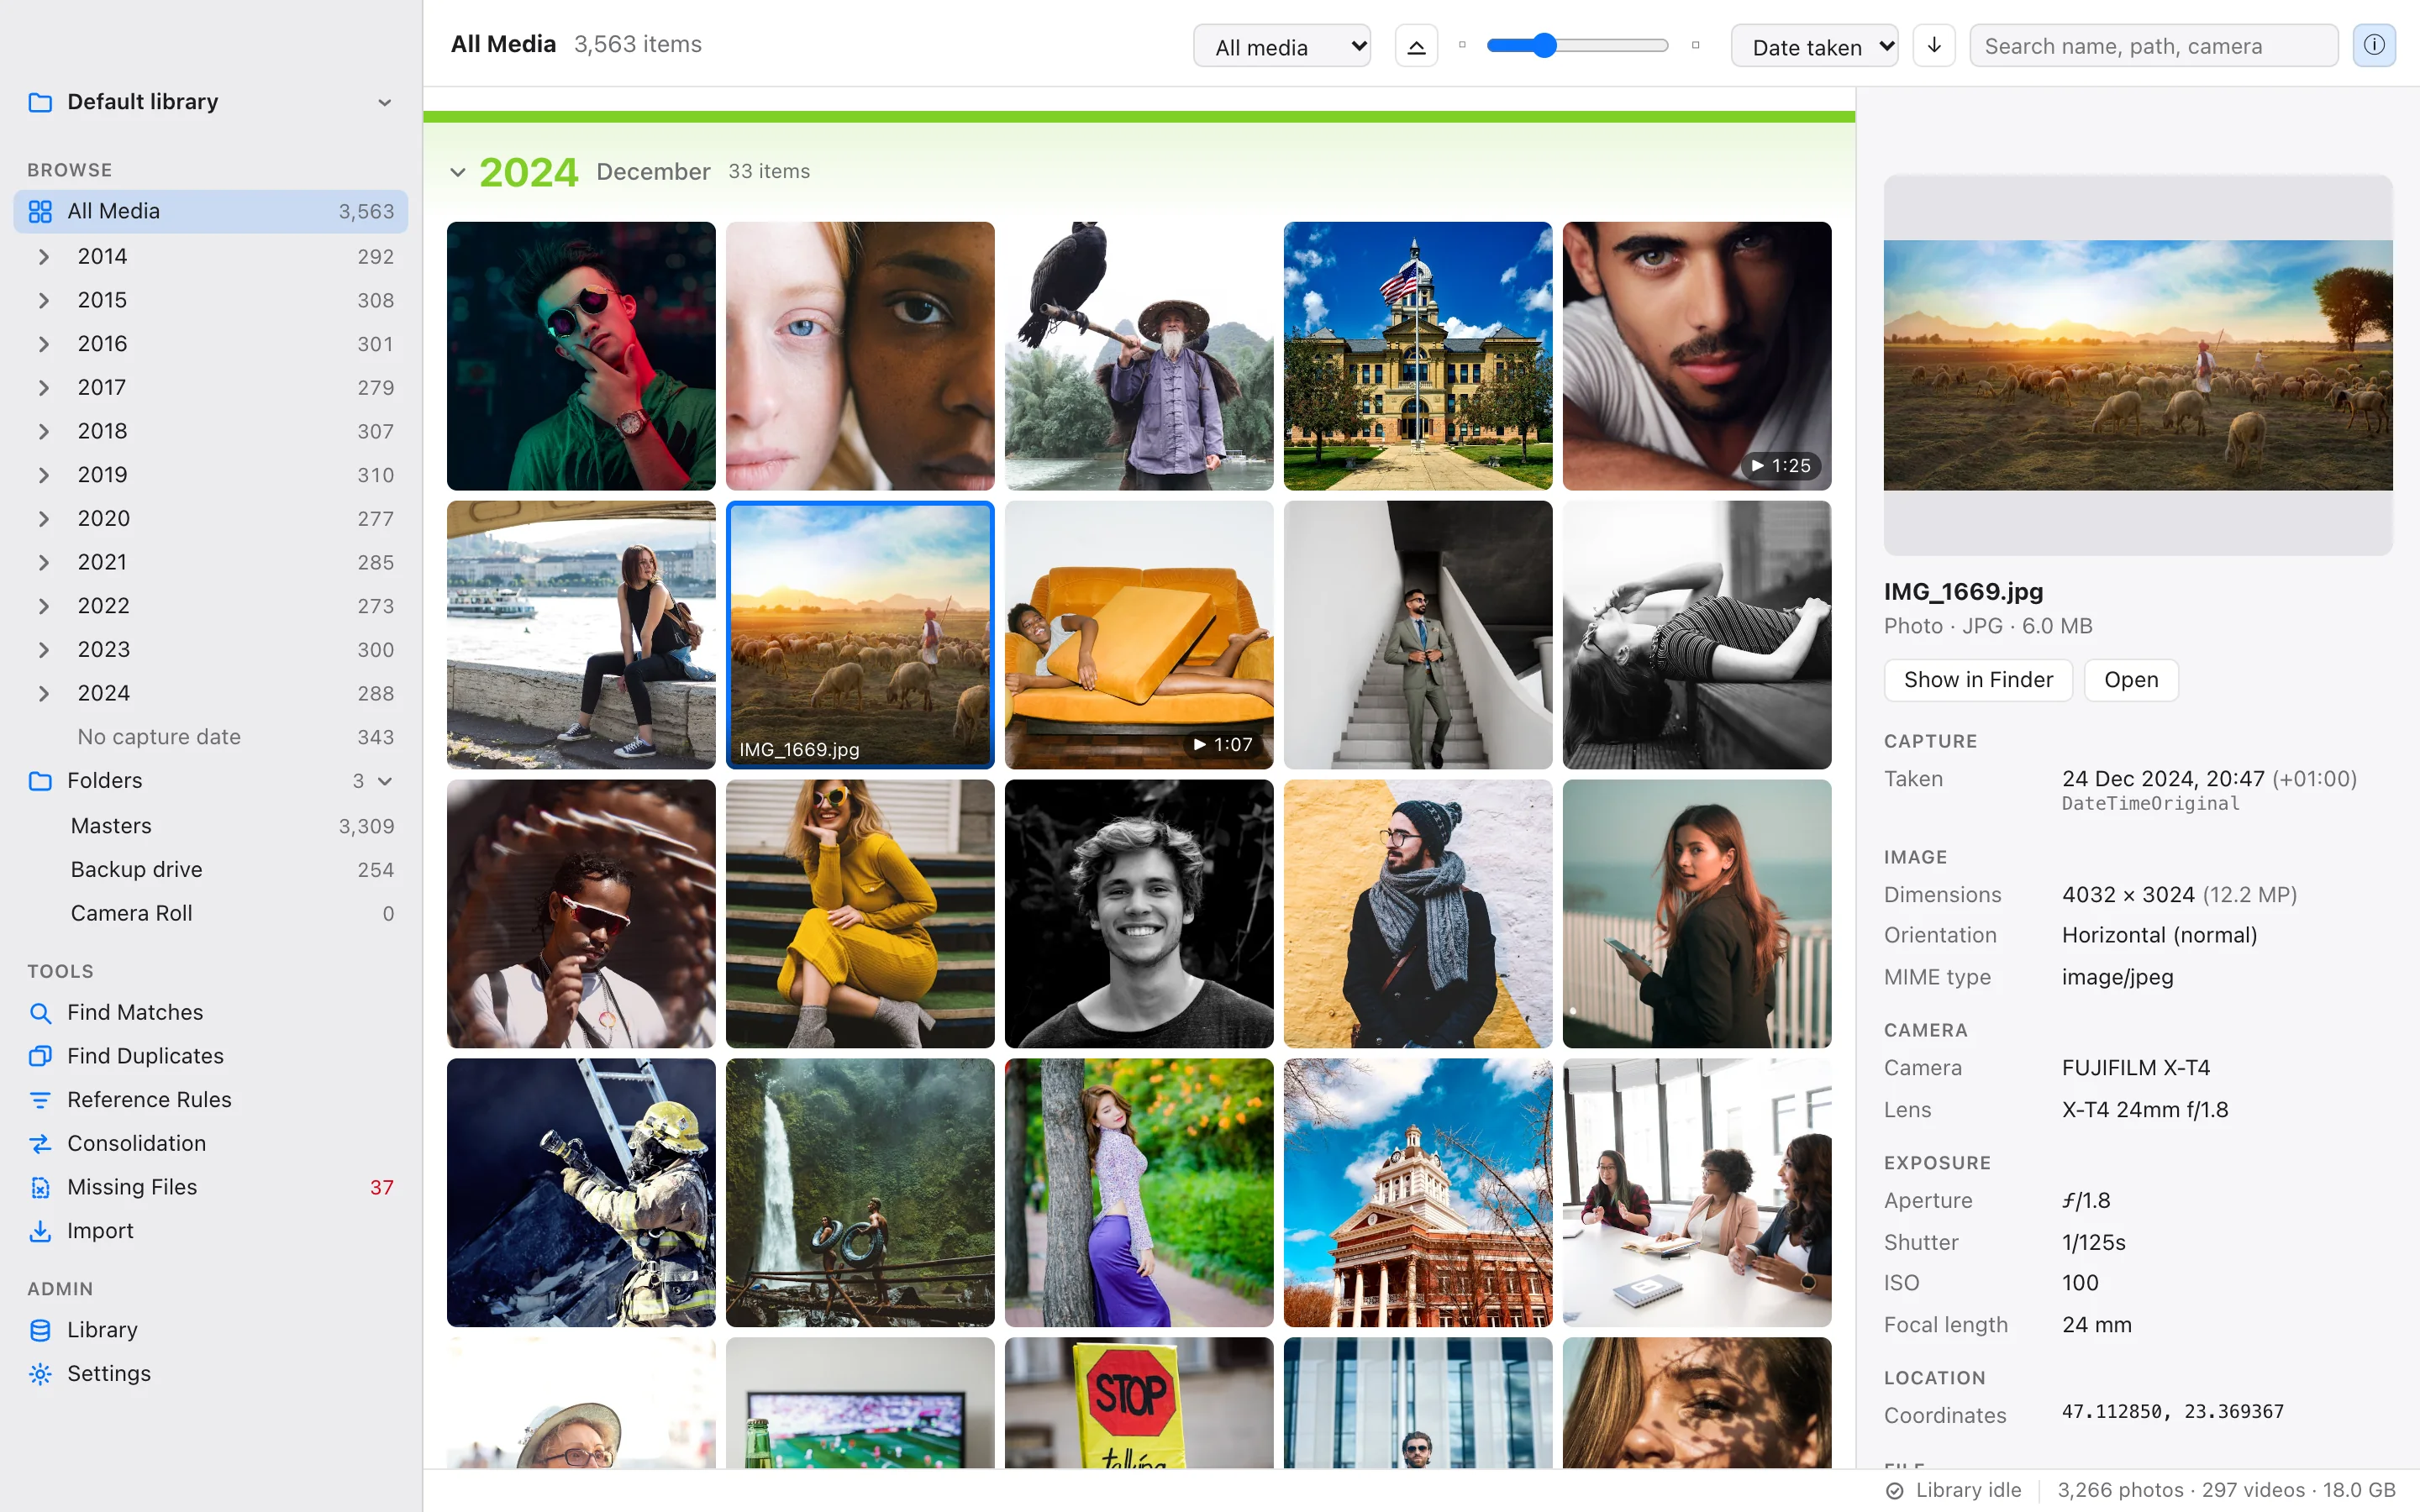The width and height of the screenshot is (2420, 1512).
Task: Click the Import download icon
Action: coord(40,1231)
